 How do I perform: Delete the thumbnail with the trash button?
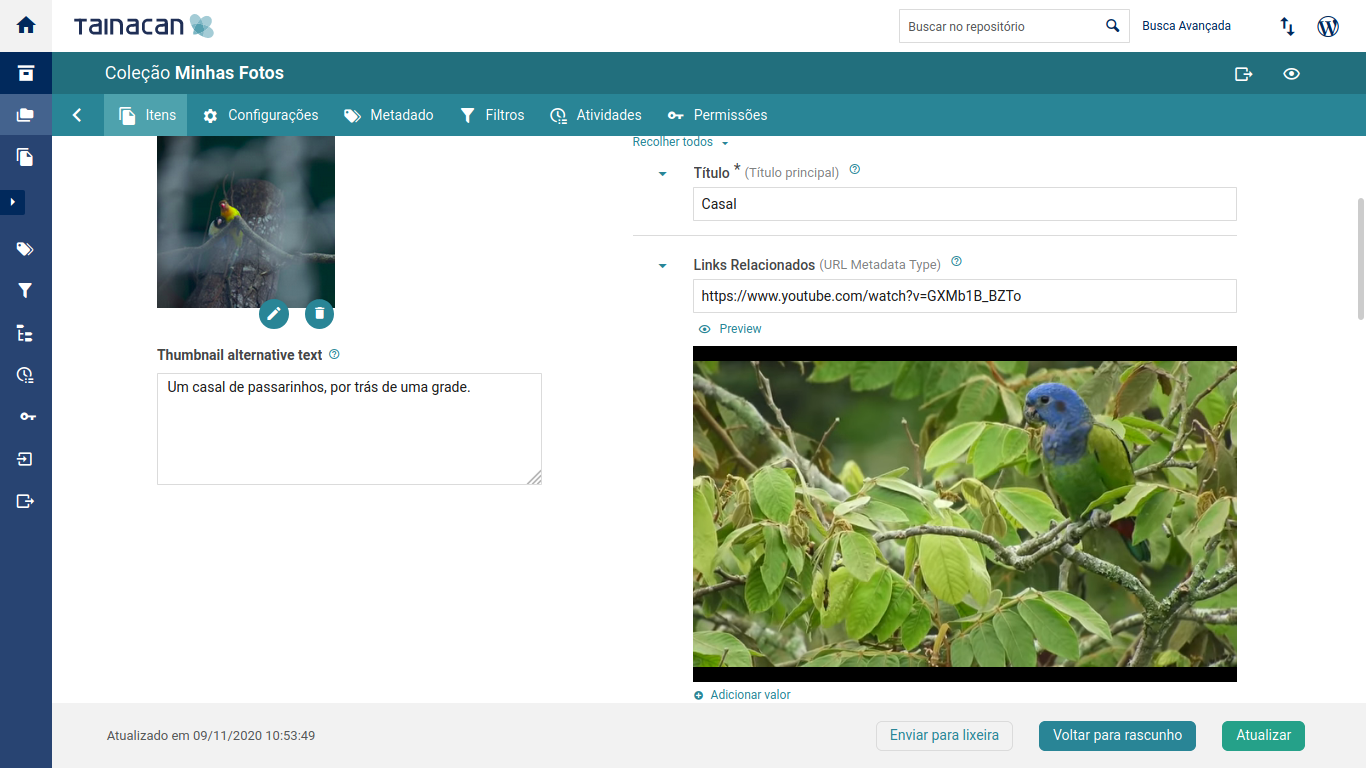point(319,314)
